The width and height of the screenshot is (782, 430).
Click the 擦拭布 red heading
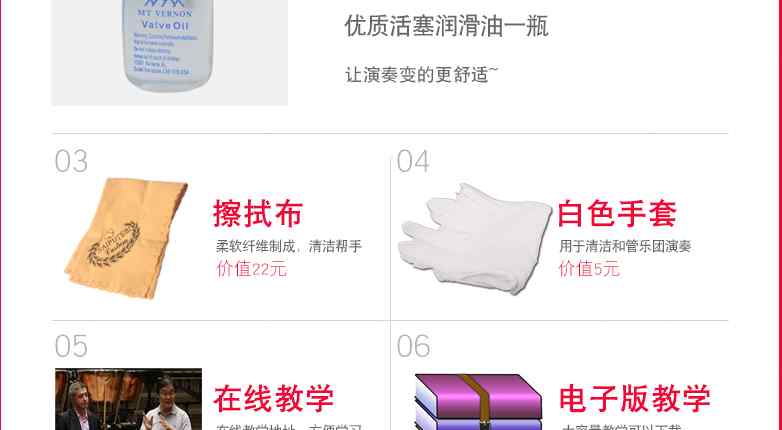[x=258, y=214]
